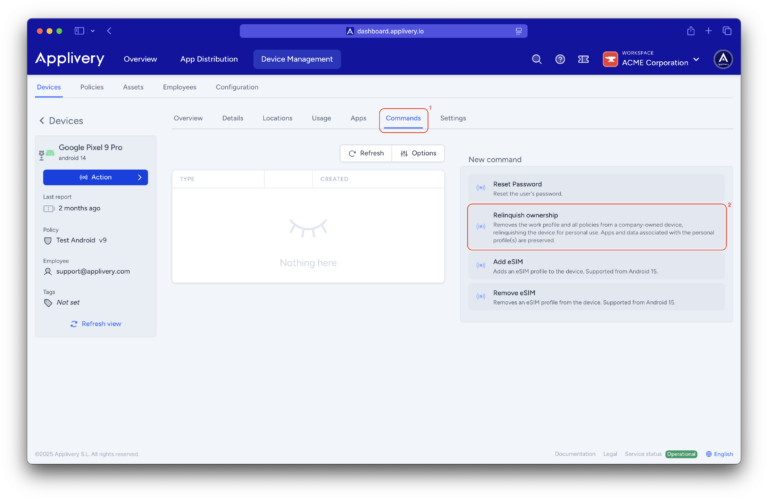Viewport: 768px width, 500px height.
Task: Open the device Settings tab
Action: 453,118
